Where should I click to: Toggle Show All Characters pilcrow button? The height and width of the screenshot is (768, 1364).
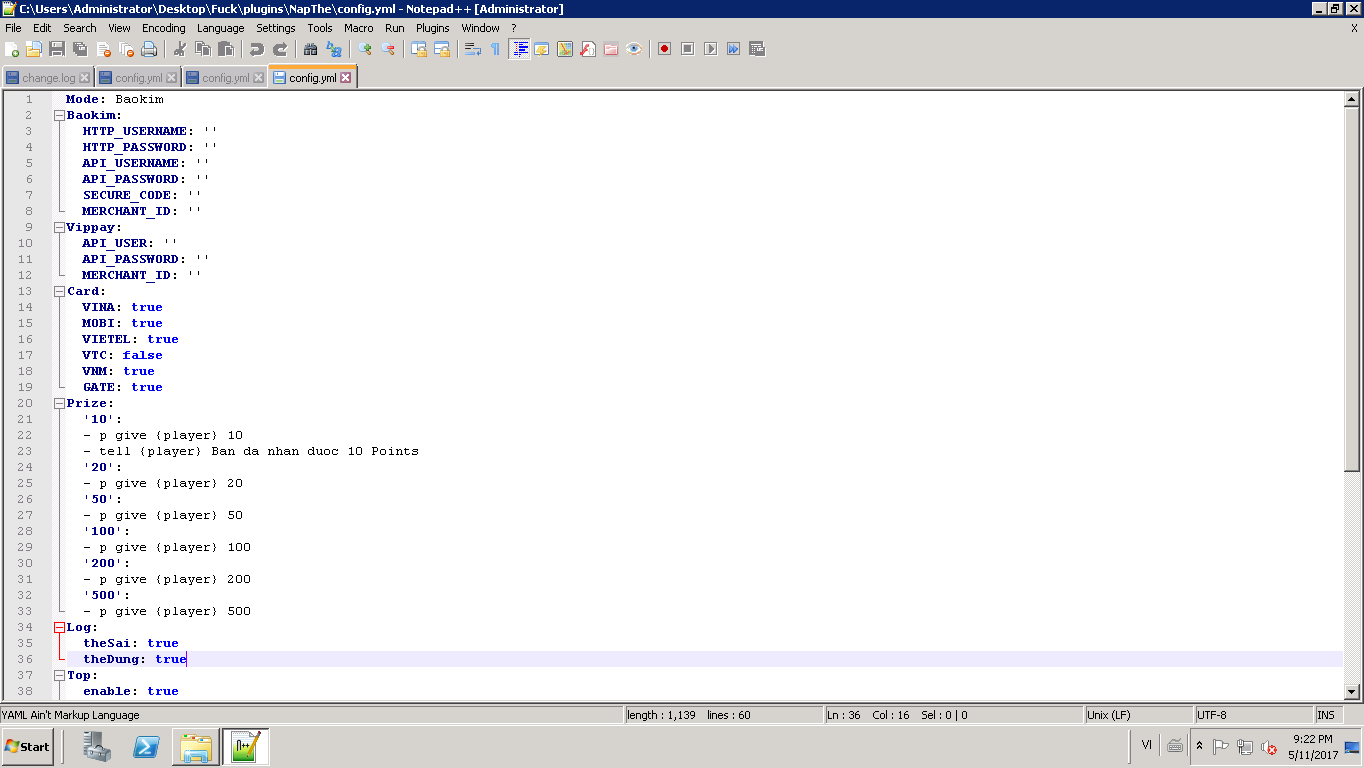(495, 49)
